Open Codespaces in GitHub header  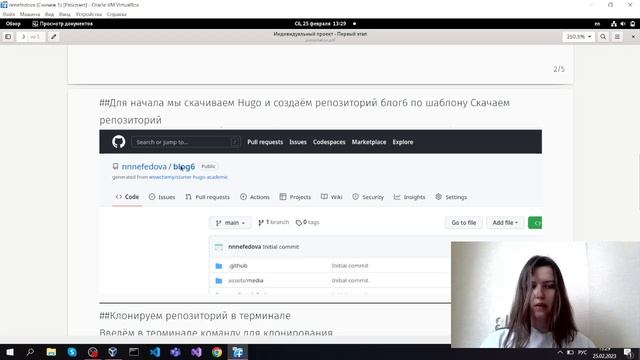tap(329, 142)
